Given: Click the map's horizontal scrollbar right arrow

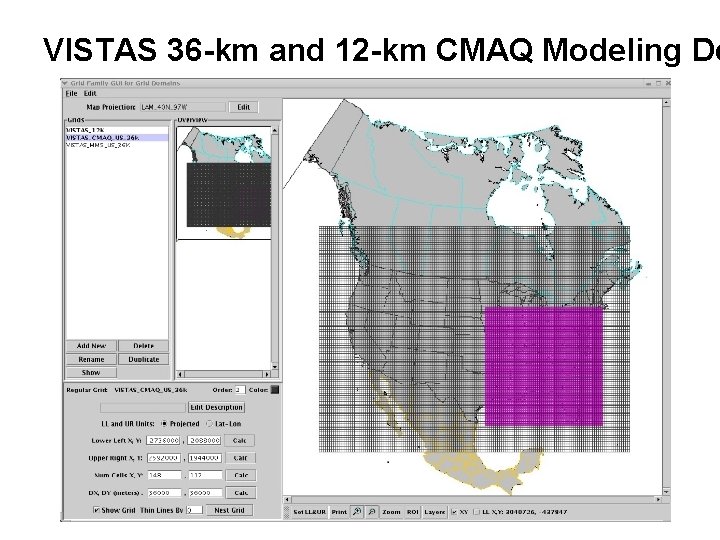Looking at the screenshot, I should click(x=658, y=499).
